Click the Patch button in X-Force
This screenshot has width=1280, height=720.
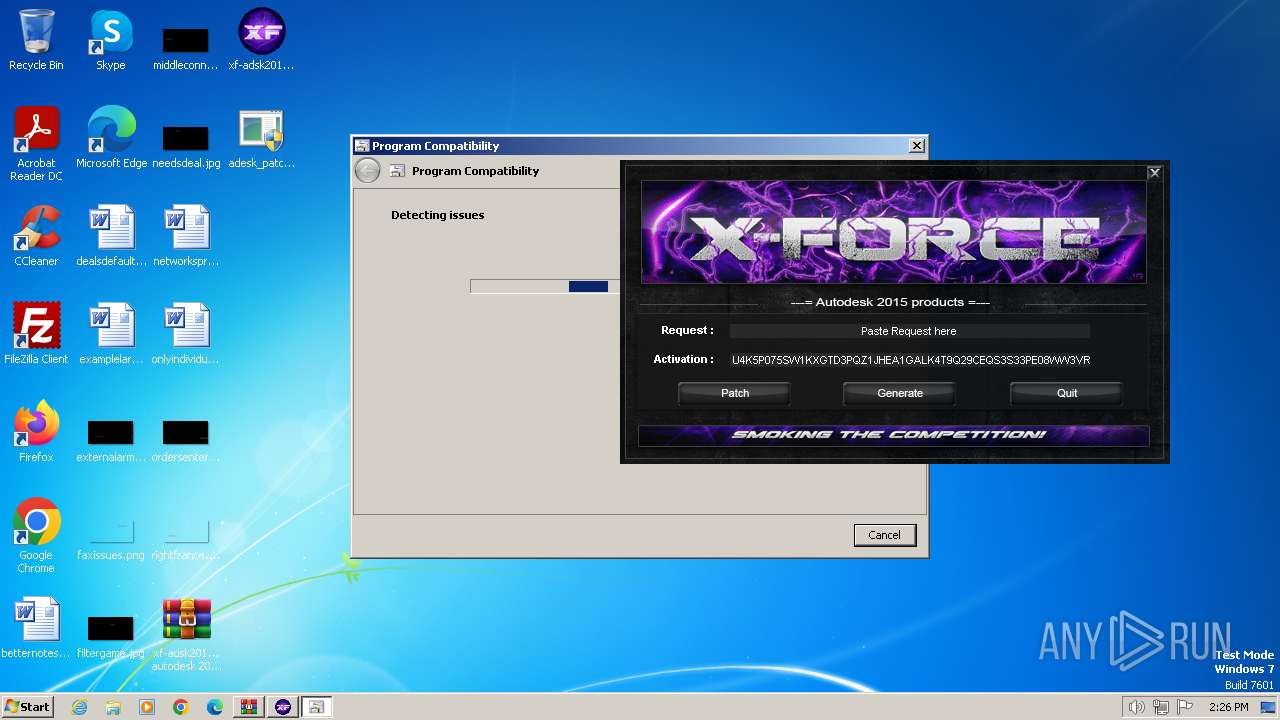coord(735,393)
